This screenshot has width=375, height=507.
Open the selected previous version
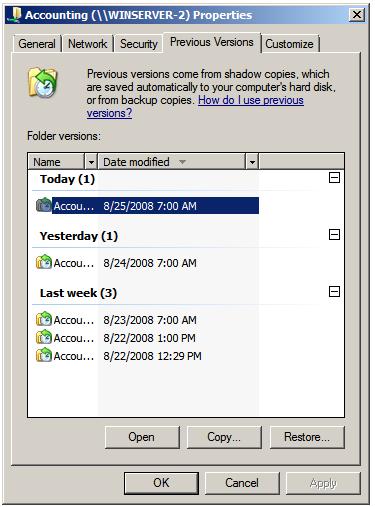(142, 437)
